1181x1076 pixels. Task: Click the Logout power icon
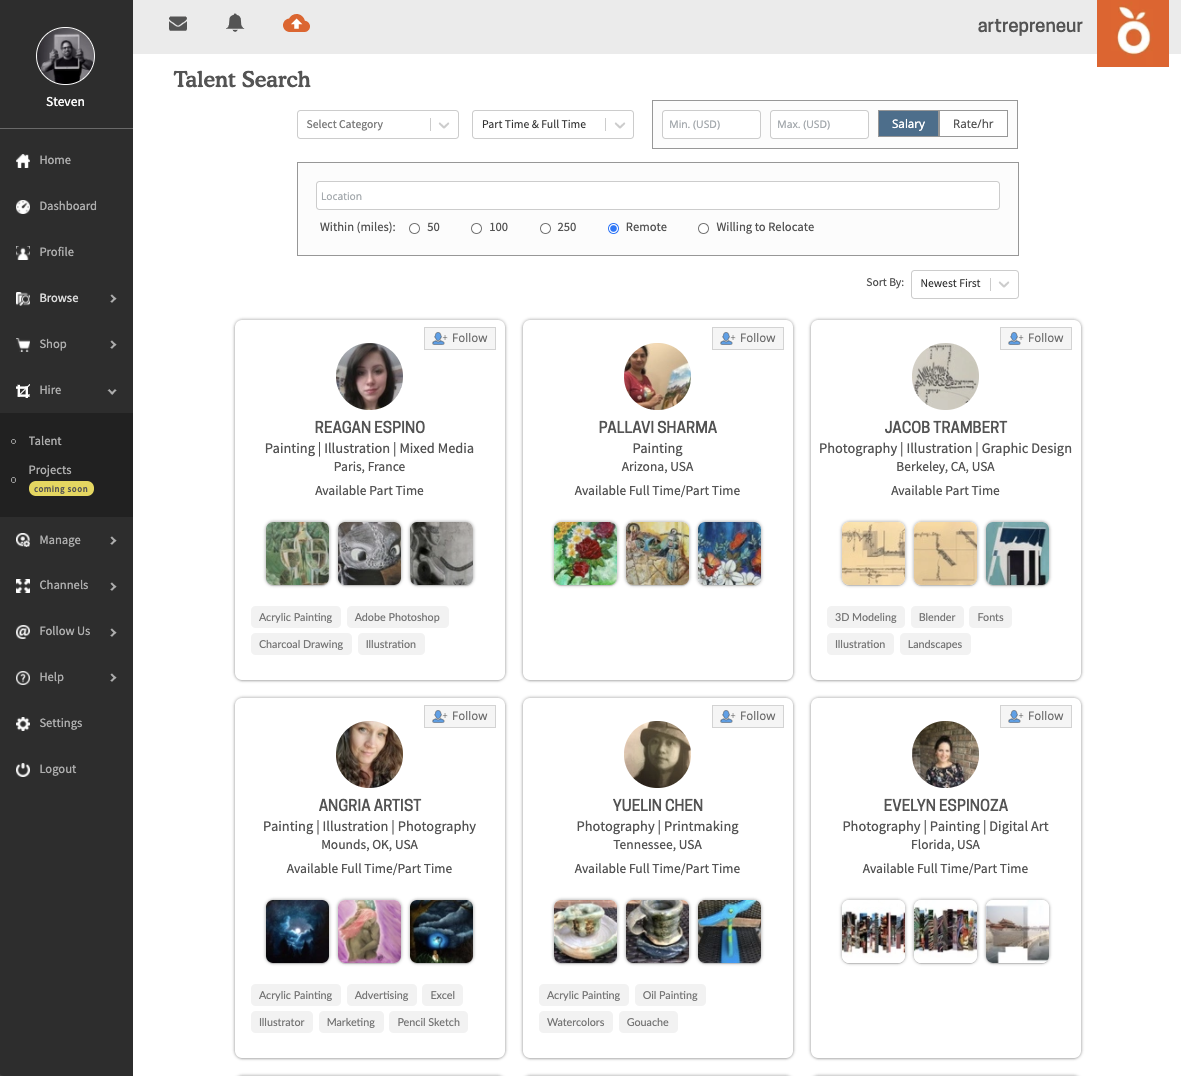(23, 769)
